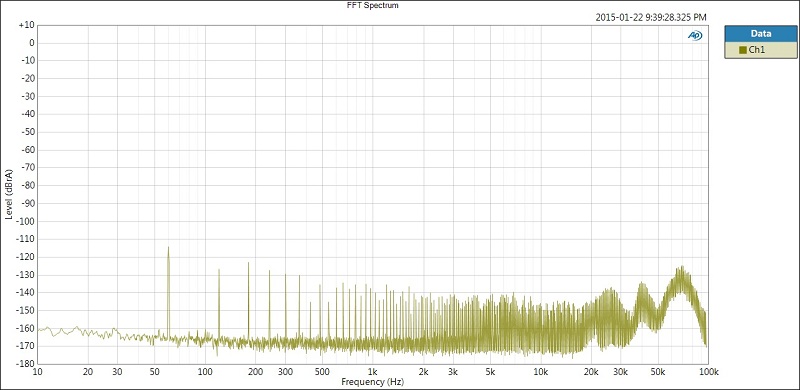
Task: Click the 50k frequency tick label
Action: (658, 371)
